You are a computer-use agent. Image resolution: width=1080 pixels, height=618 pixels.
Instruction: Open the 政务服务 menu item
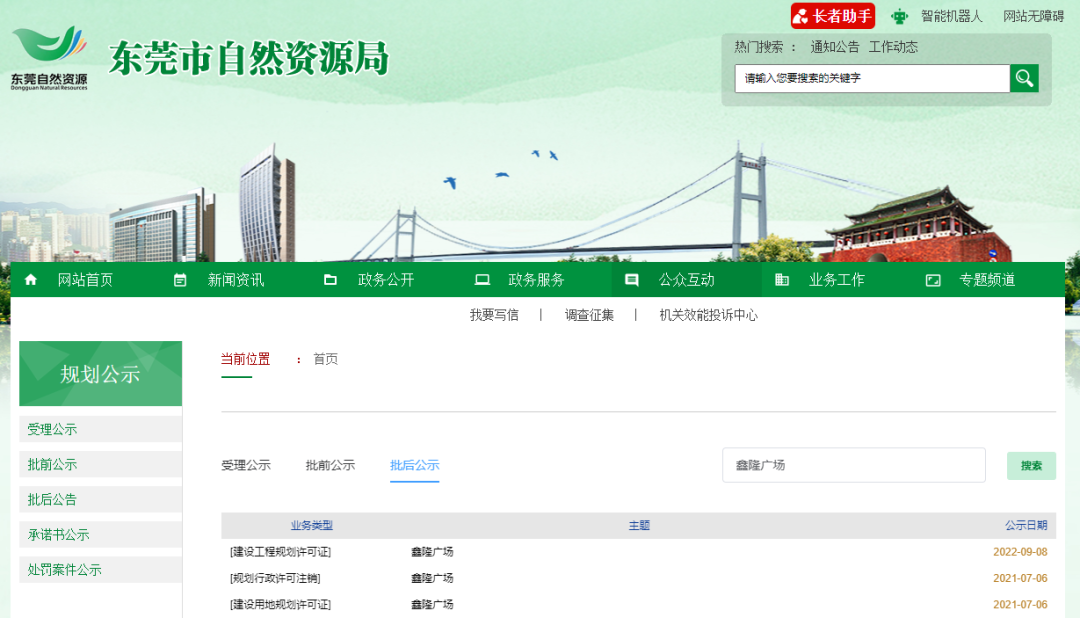pyautogui.click(x=536, y=280)
